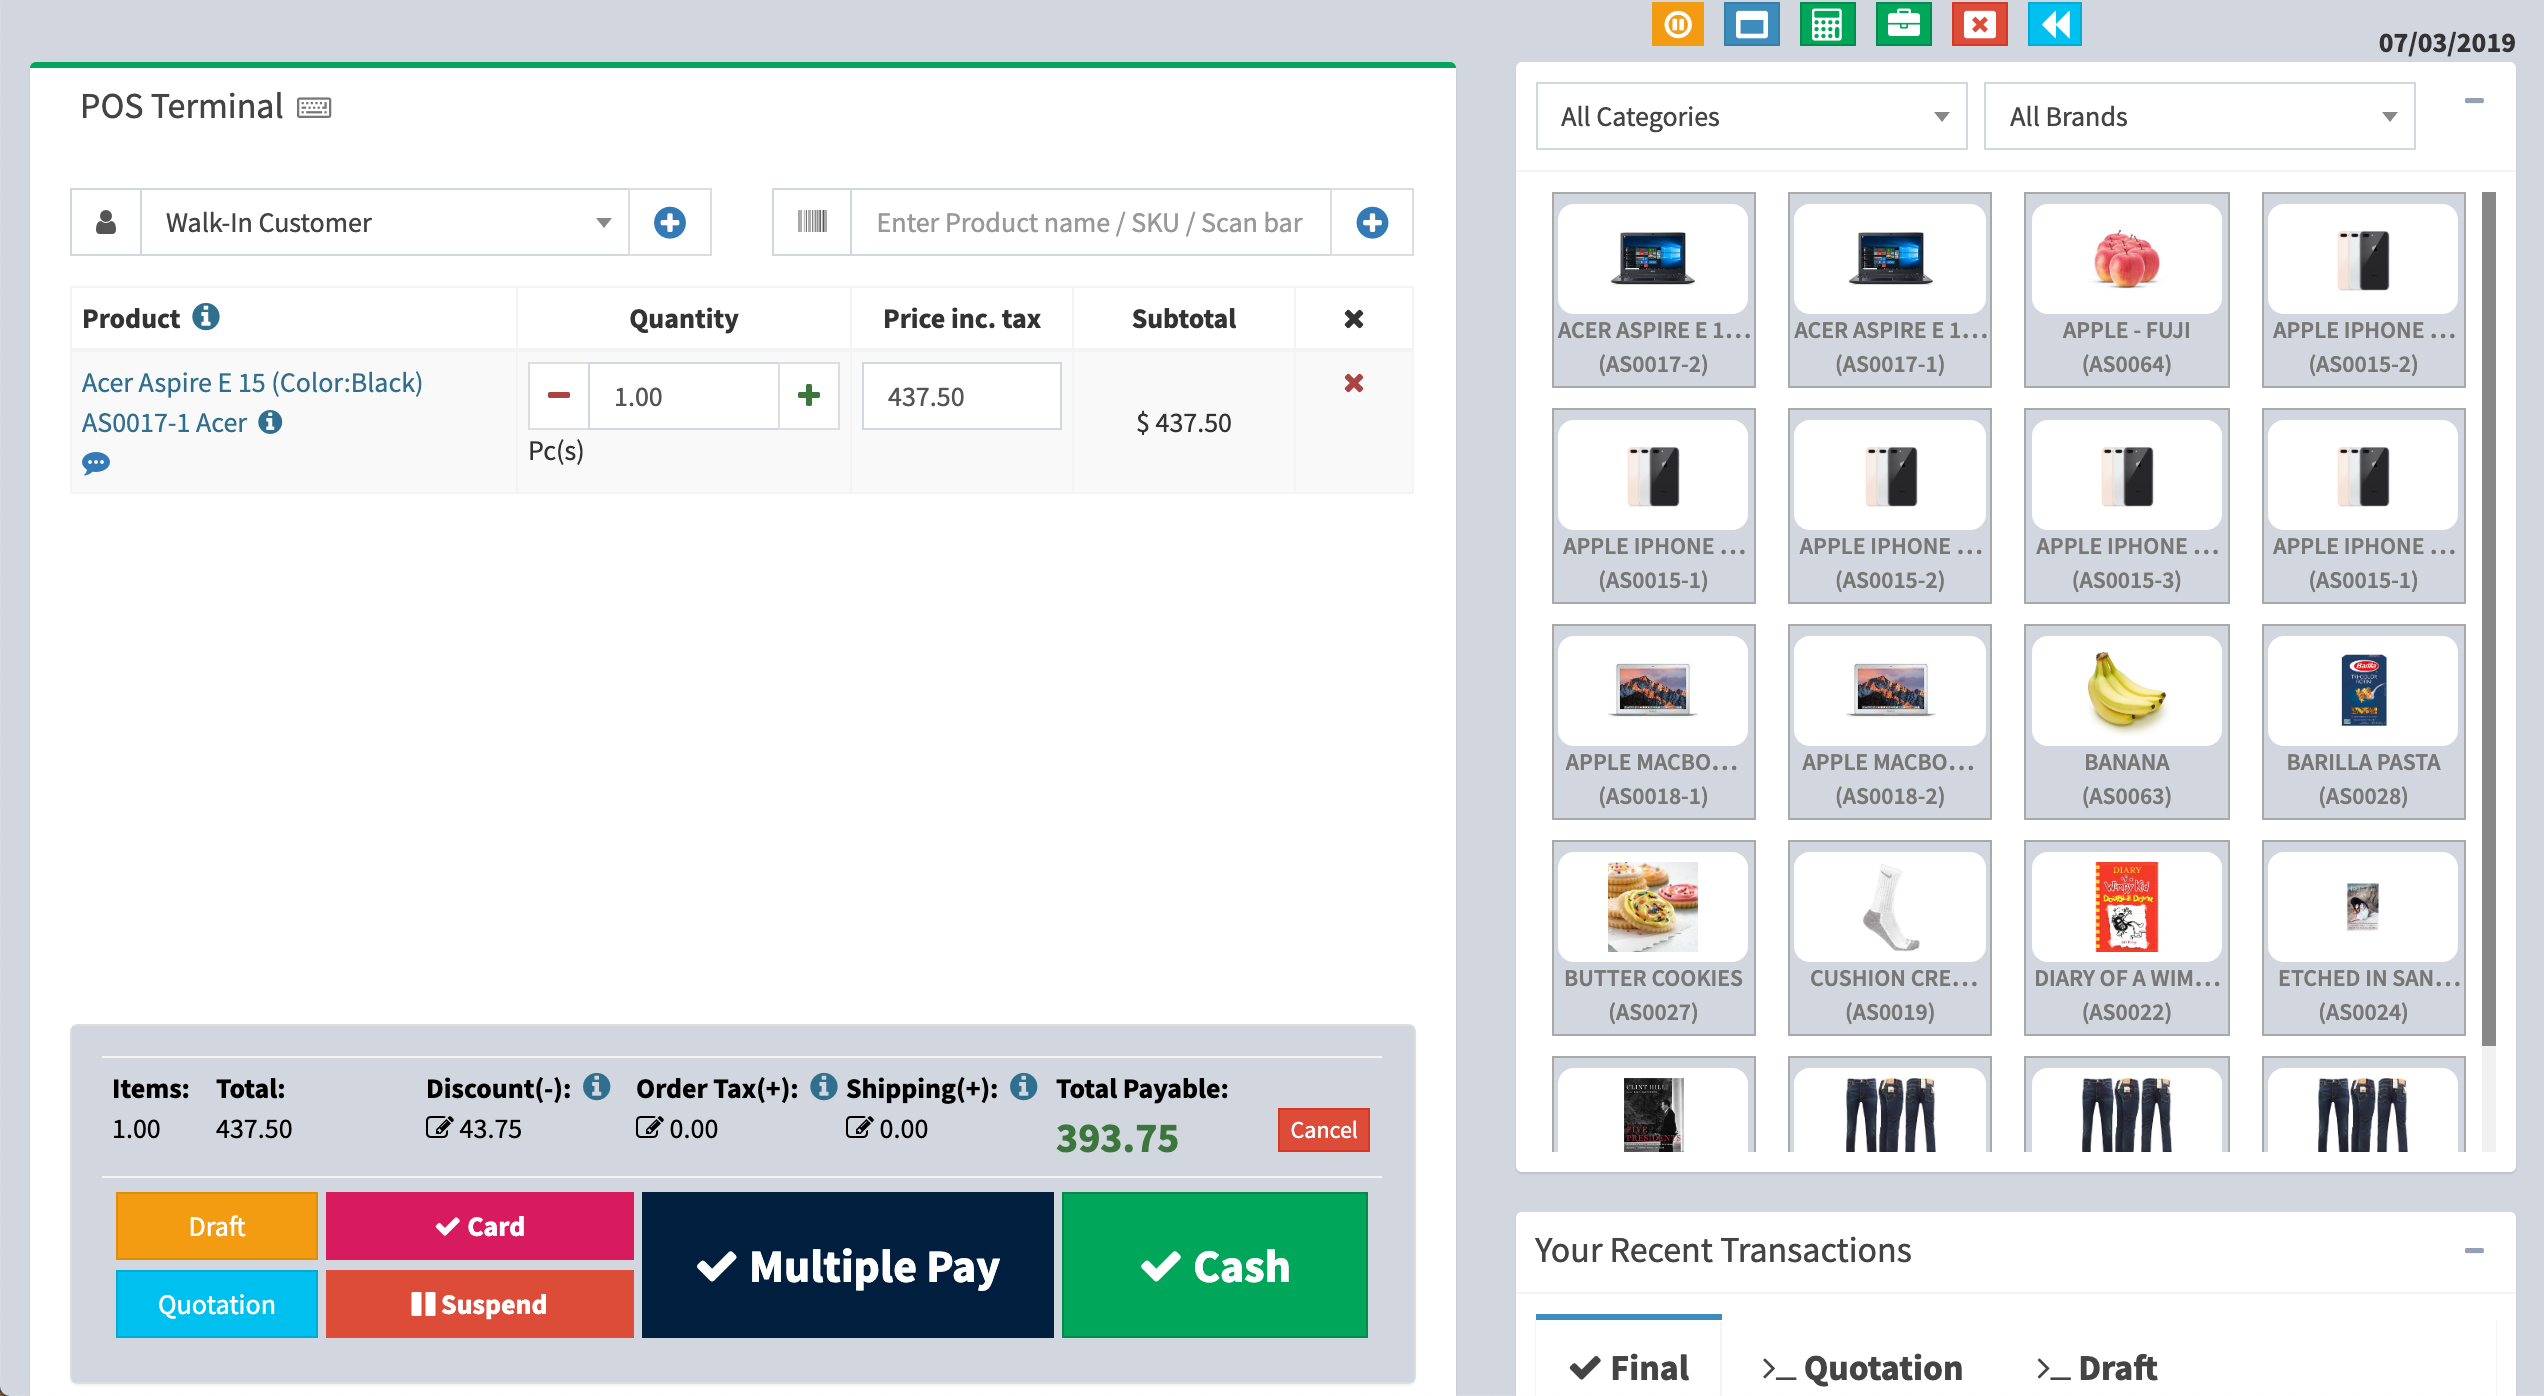2544x1396 pixels.
Task: Click the cyan rewind back icon
Action: 2055,24
